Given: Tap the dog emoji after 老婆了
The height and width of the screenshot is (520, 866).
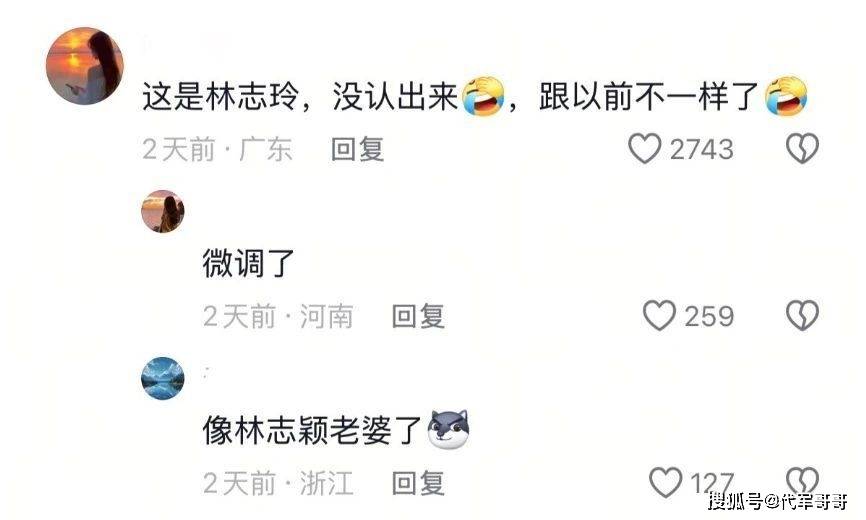Looking at the screenshot, I should tap(450, 429).
